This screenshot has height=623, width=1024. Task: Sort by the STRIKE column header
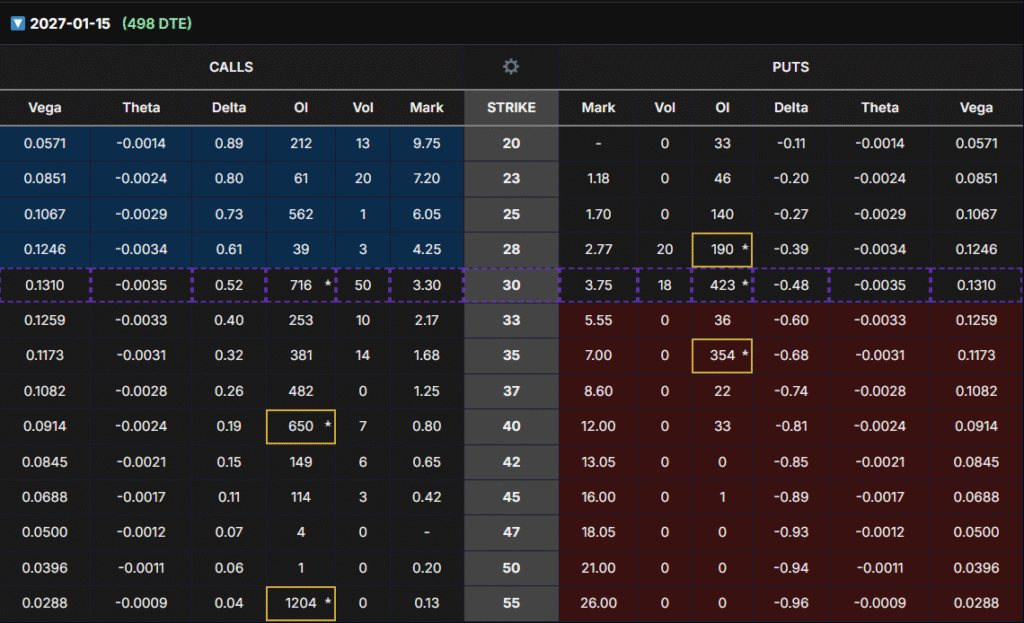point(511,108)
